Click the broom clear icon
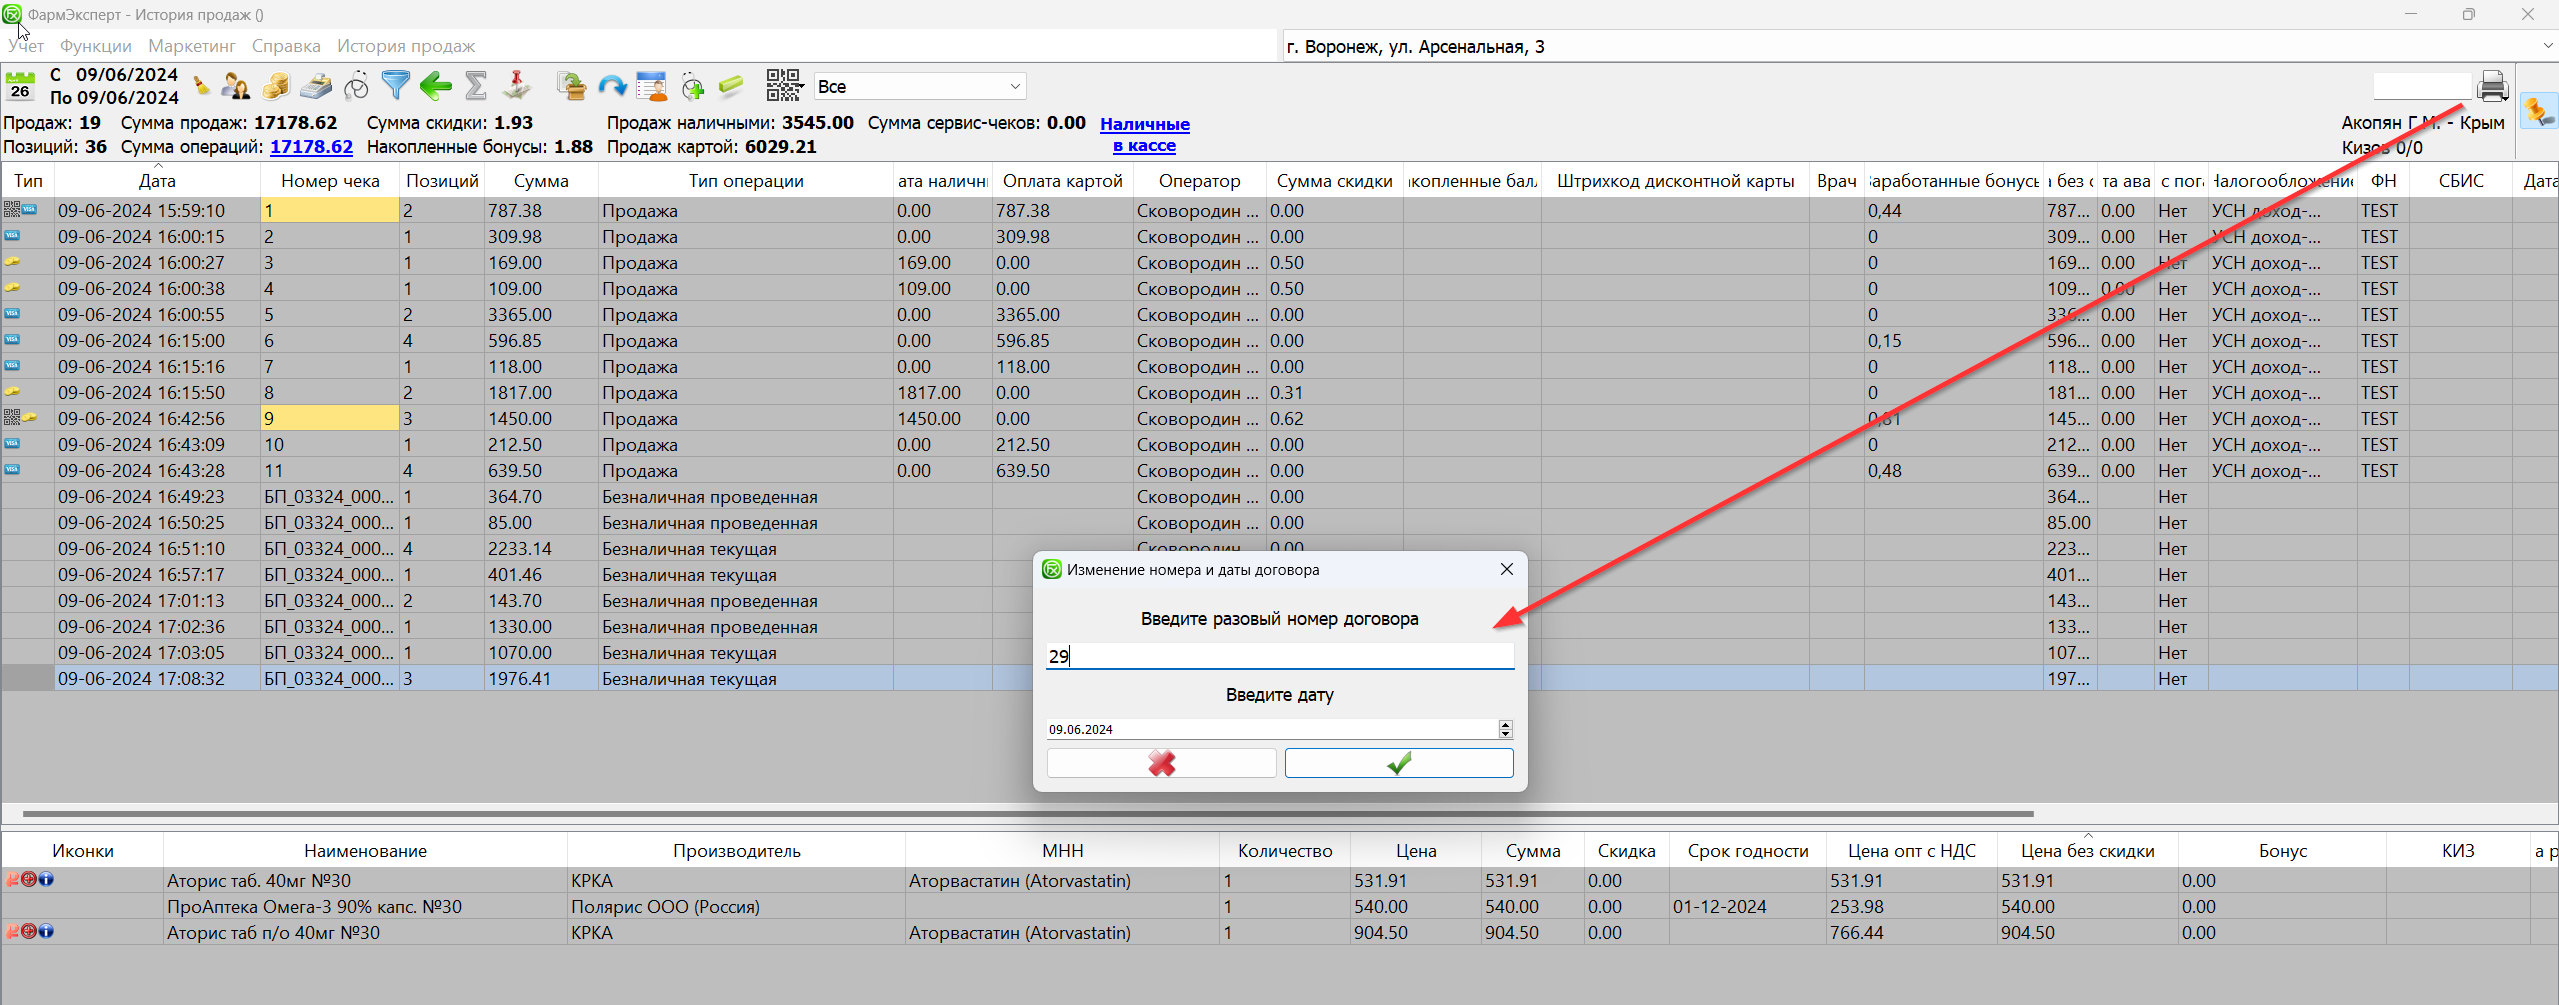2559x1005 pixels. 202,87
